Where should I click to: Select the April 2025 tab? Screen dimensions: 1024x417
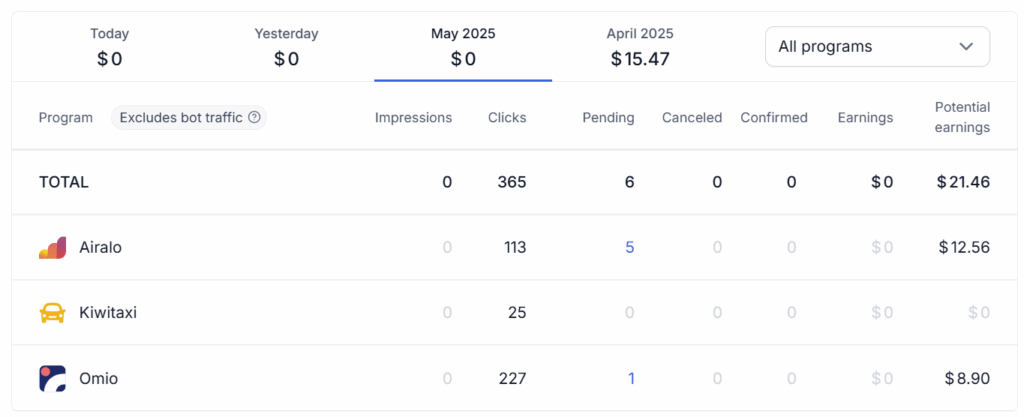coord(640,46)
